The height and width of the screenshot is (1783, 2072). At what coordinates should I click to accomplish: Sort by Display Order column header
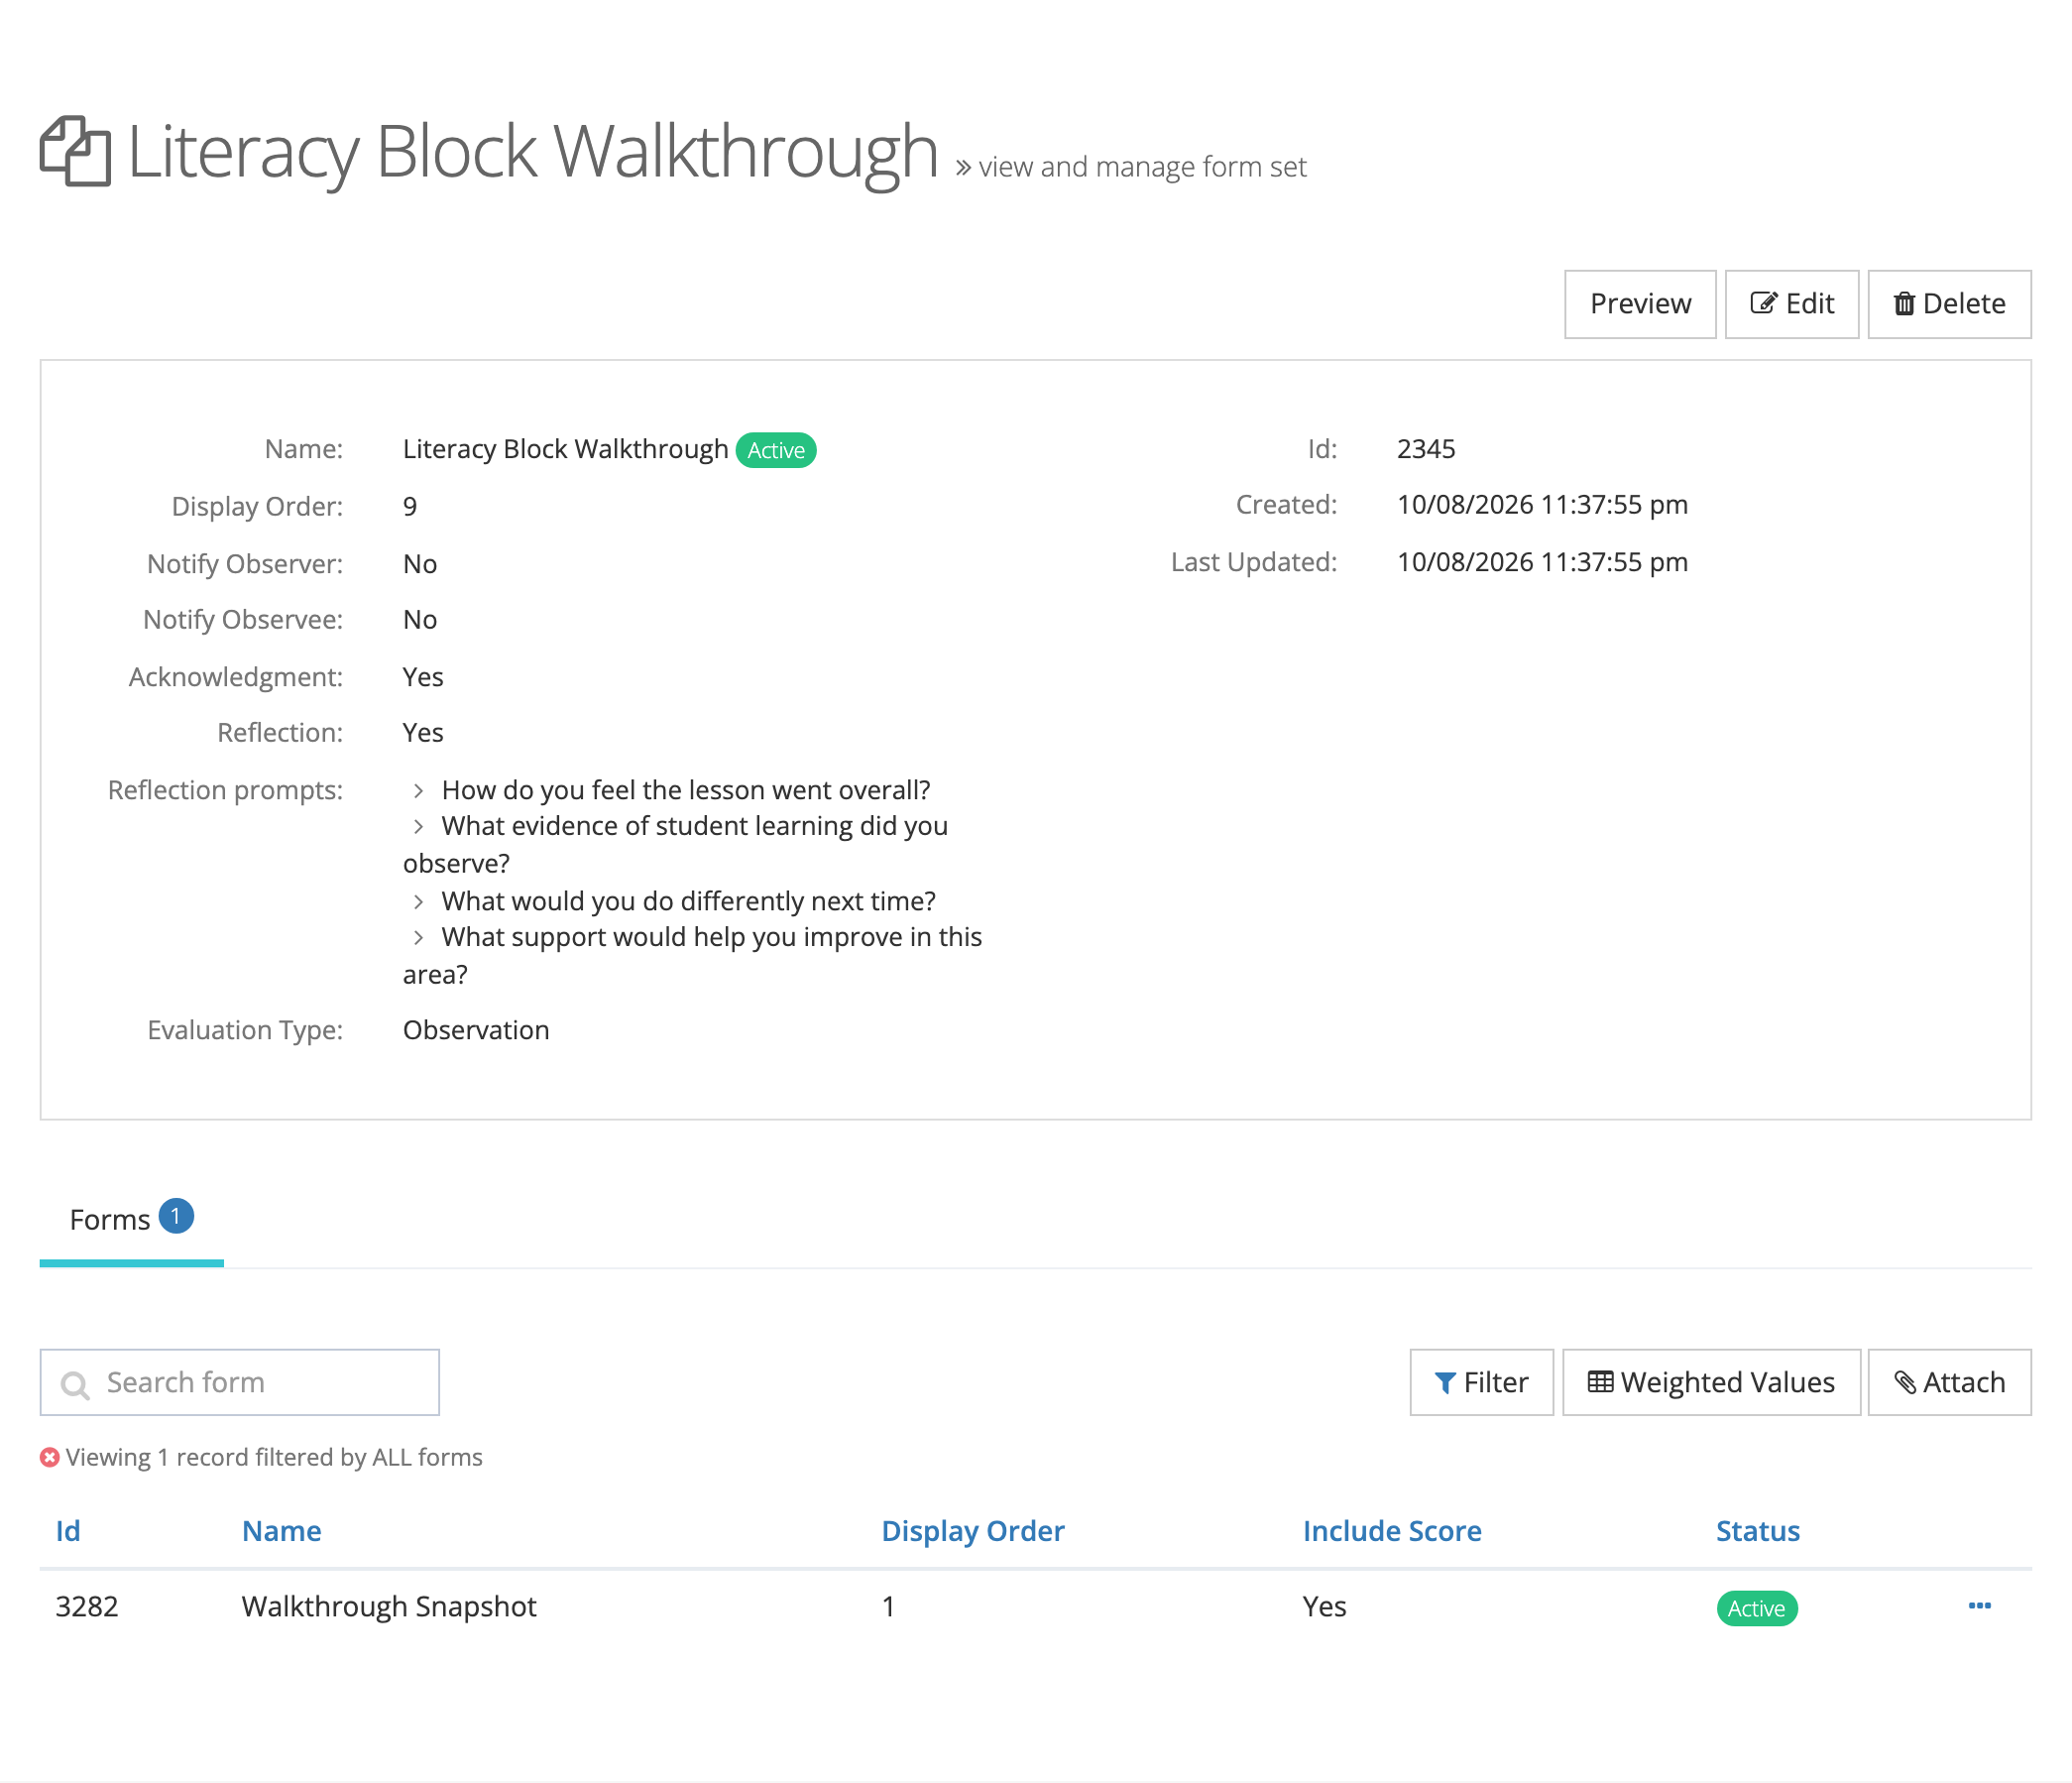973,1531
